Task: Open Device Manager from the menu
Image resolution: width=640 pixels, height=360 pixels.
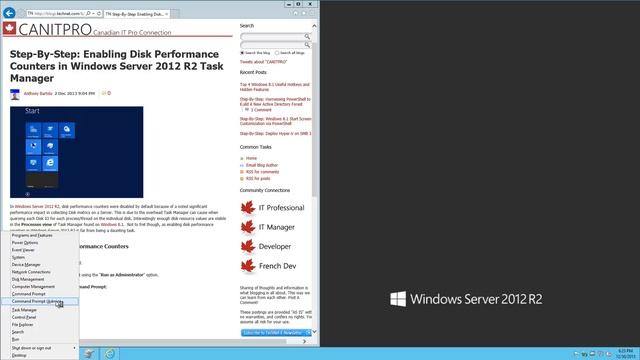Action: 40,265
